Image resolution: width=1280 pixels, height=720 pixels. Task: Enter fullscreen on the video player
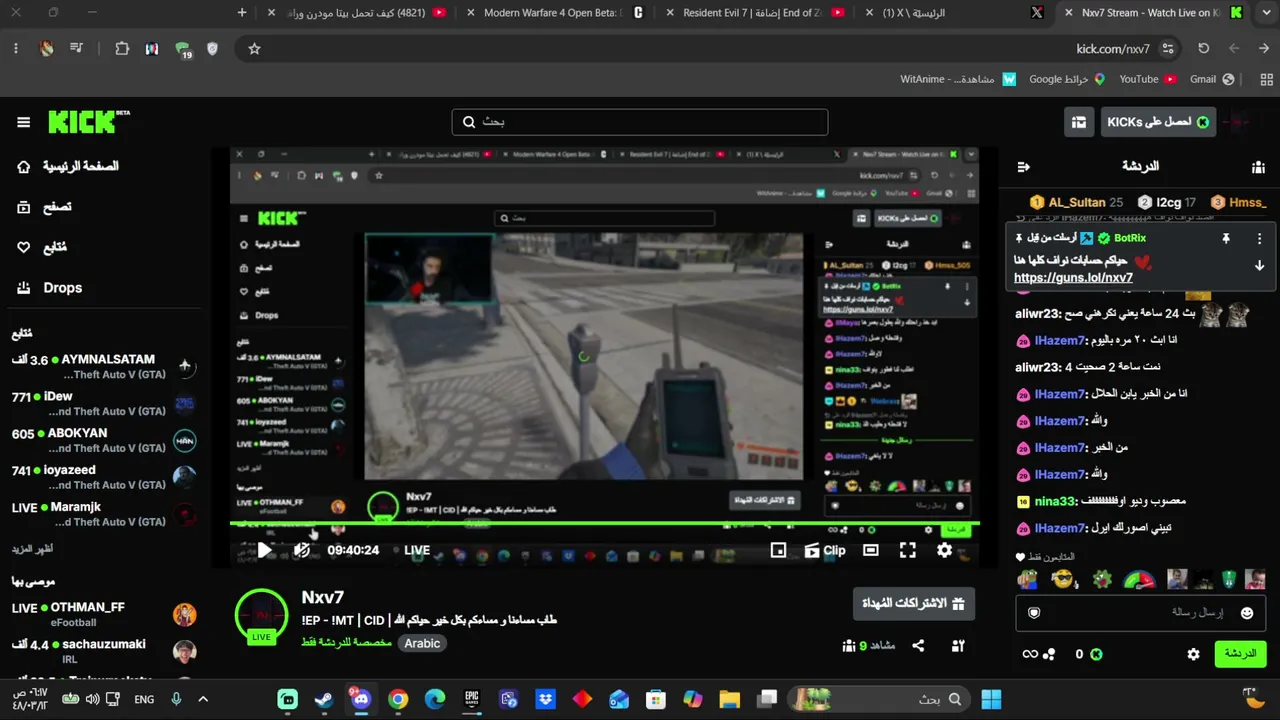(x=907, y=550)
